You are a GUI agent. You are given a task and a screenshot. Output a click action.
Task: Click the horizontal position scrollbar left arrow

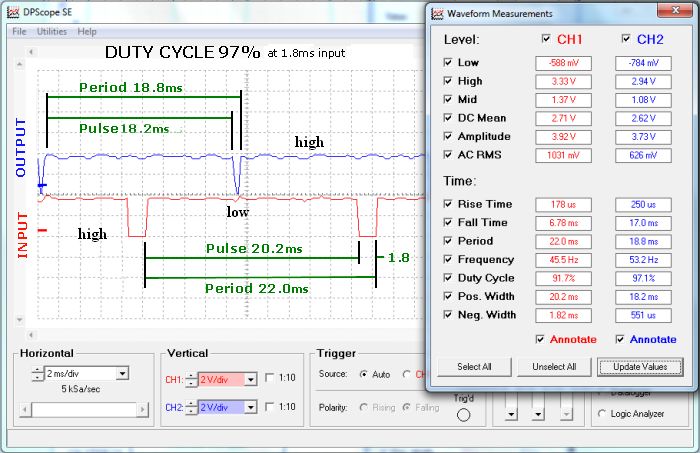tap(26, 409)
